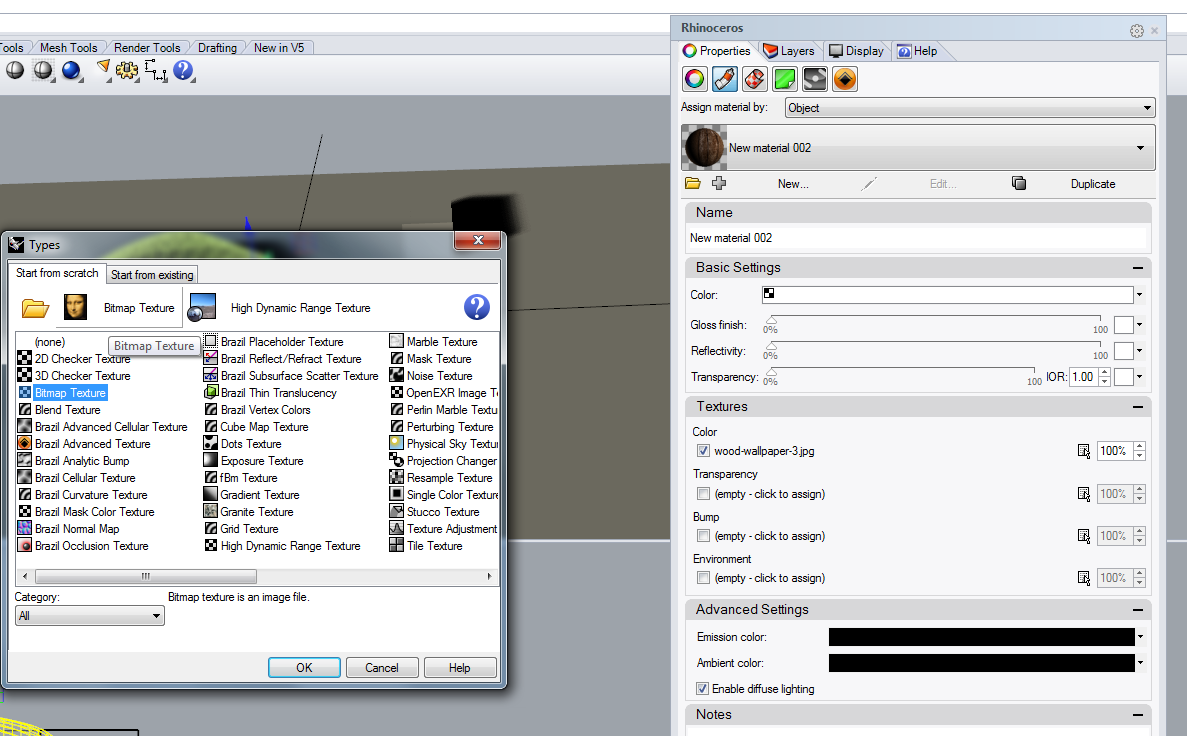
Task: Select Brazil Normal Map entry
Action: (x=69, y=529)
